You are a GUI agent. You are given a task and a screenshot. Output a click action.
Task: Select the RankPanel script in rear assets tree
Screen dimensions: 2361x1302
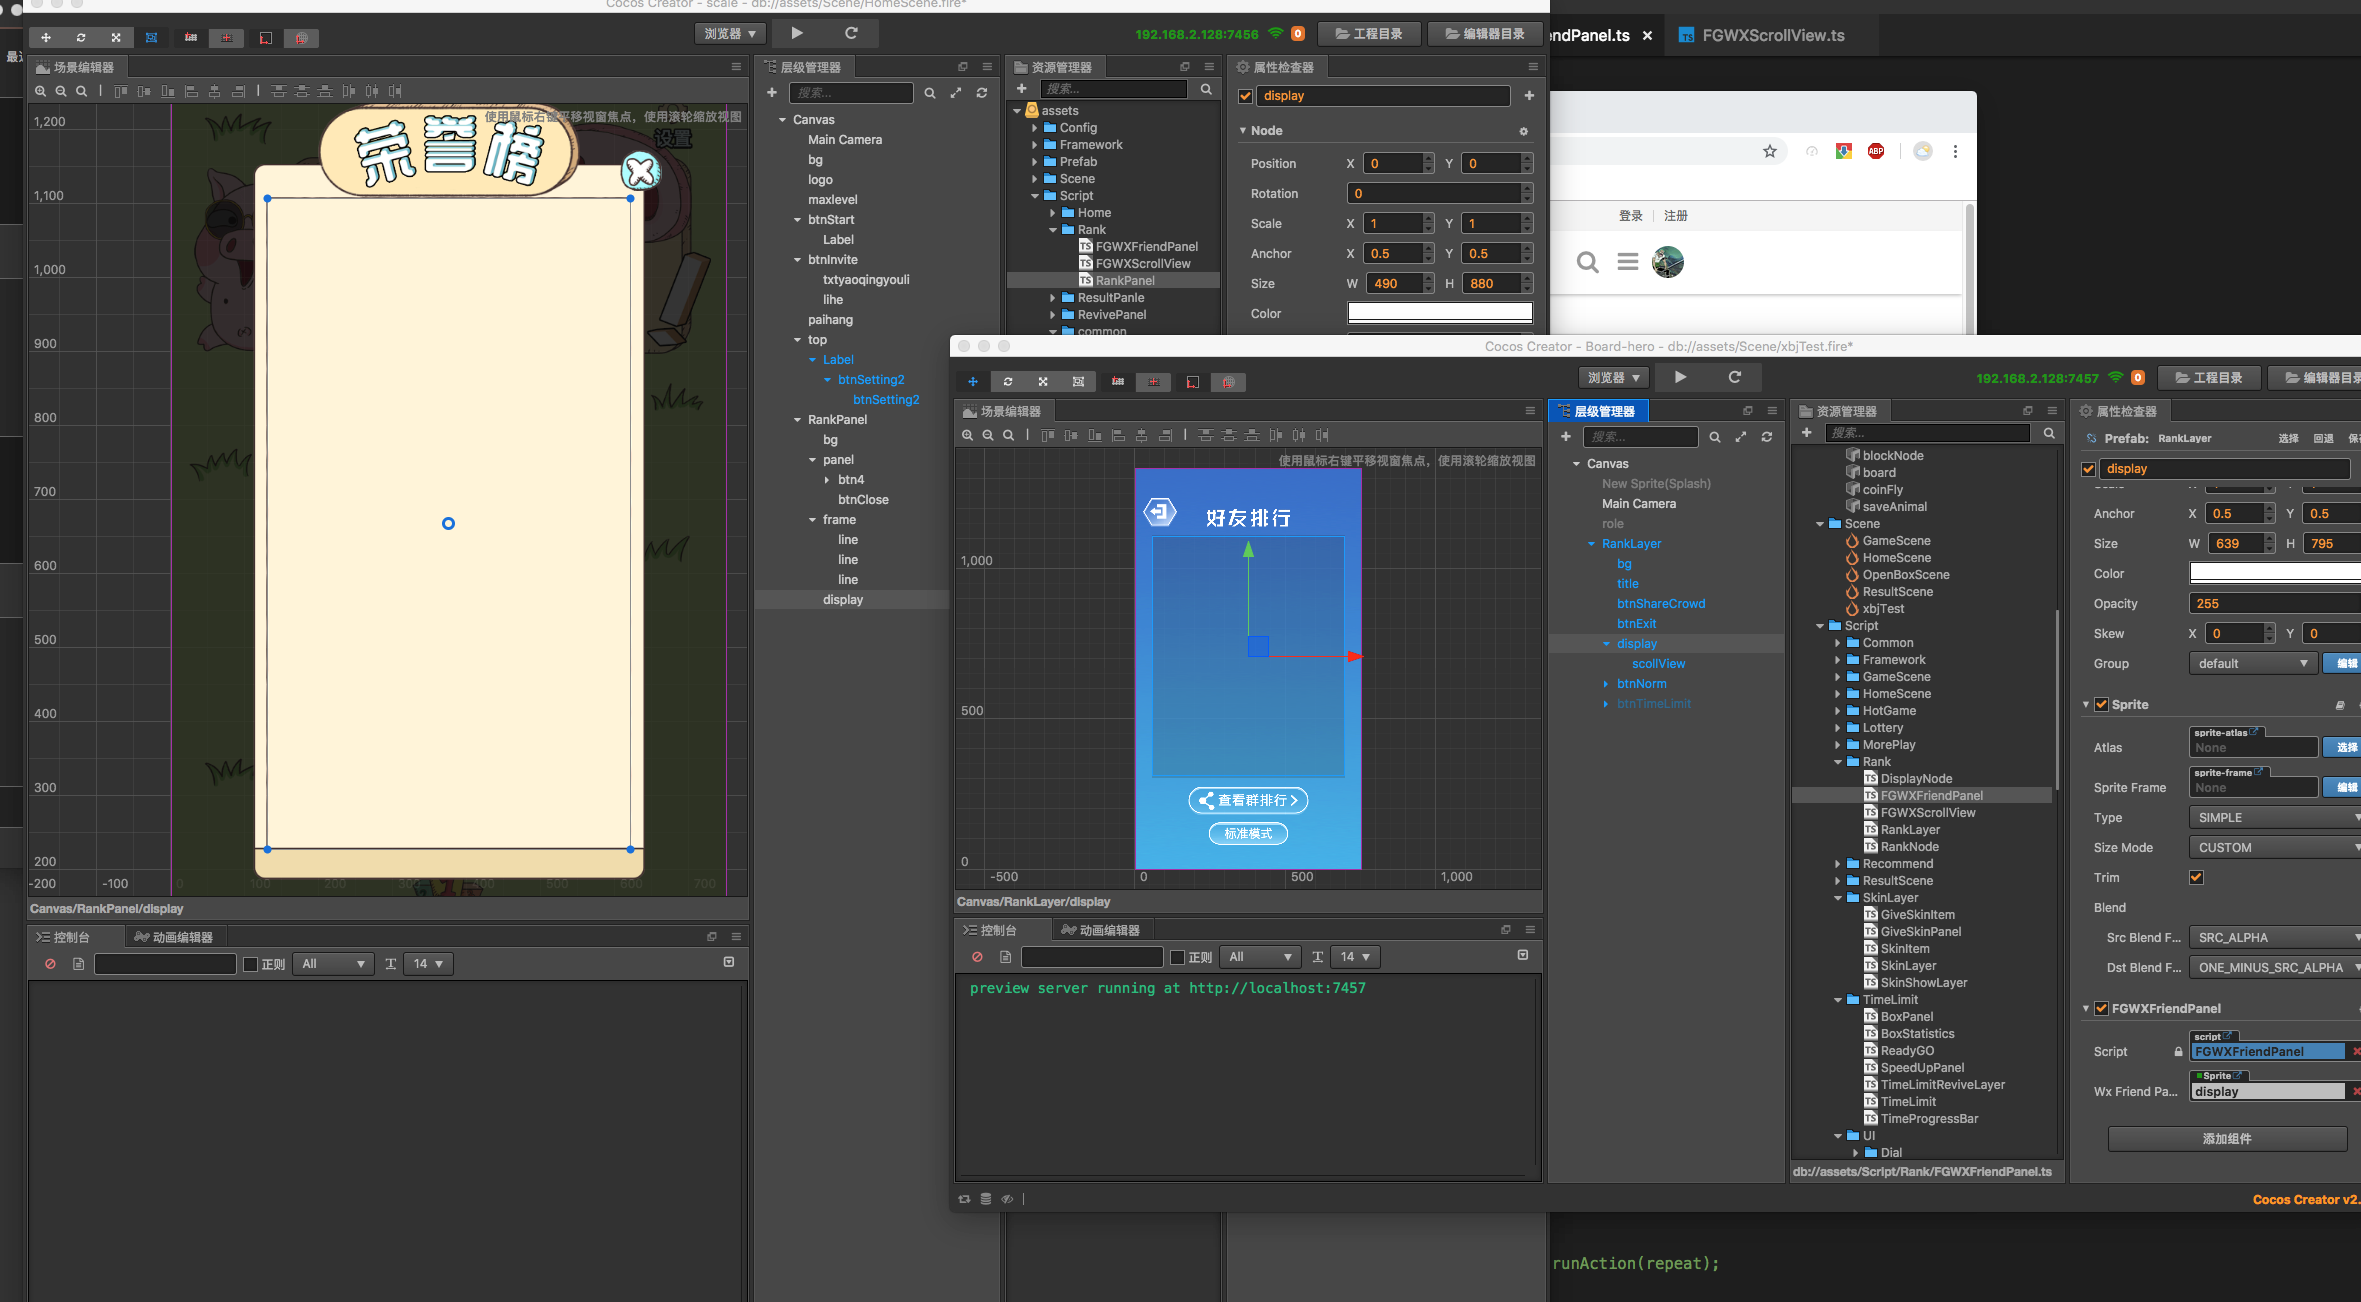point(1124,281)
